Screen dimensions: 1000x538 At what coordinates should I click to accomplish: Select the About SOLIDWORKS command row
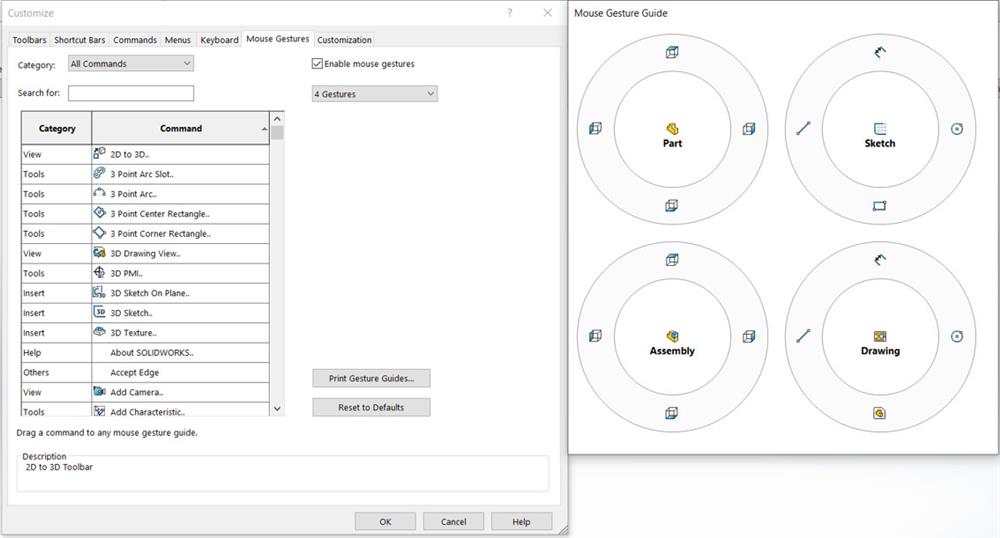click(145, 353)
